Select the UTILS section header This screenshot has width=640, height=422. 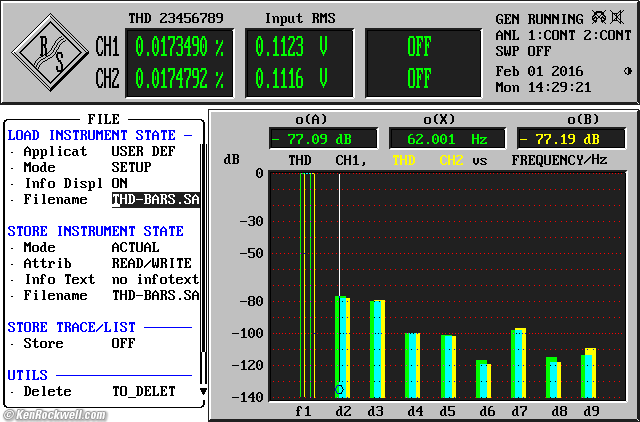pyautogui.click(x=26, y=375)
